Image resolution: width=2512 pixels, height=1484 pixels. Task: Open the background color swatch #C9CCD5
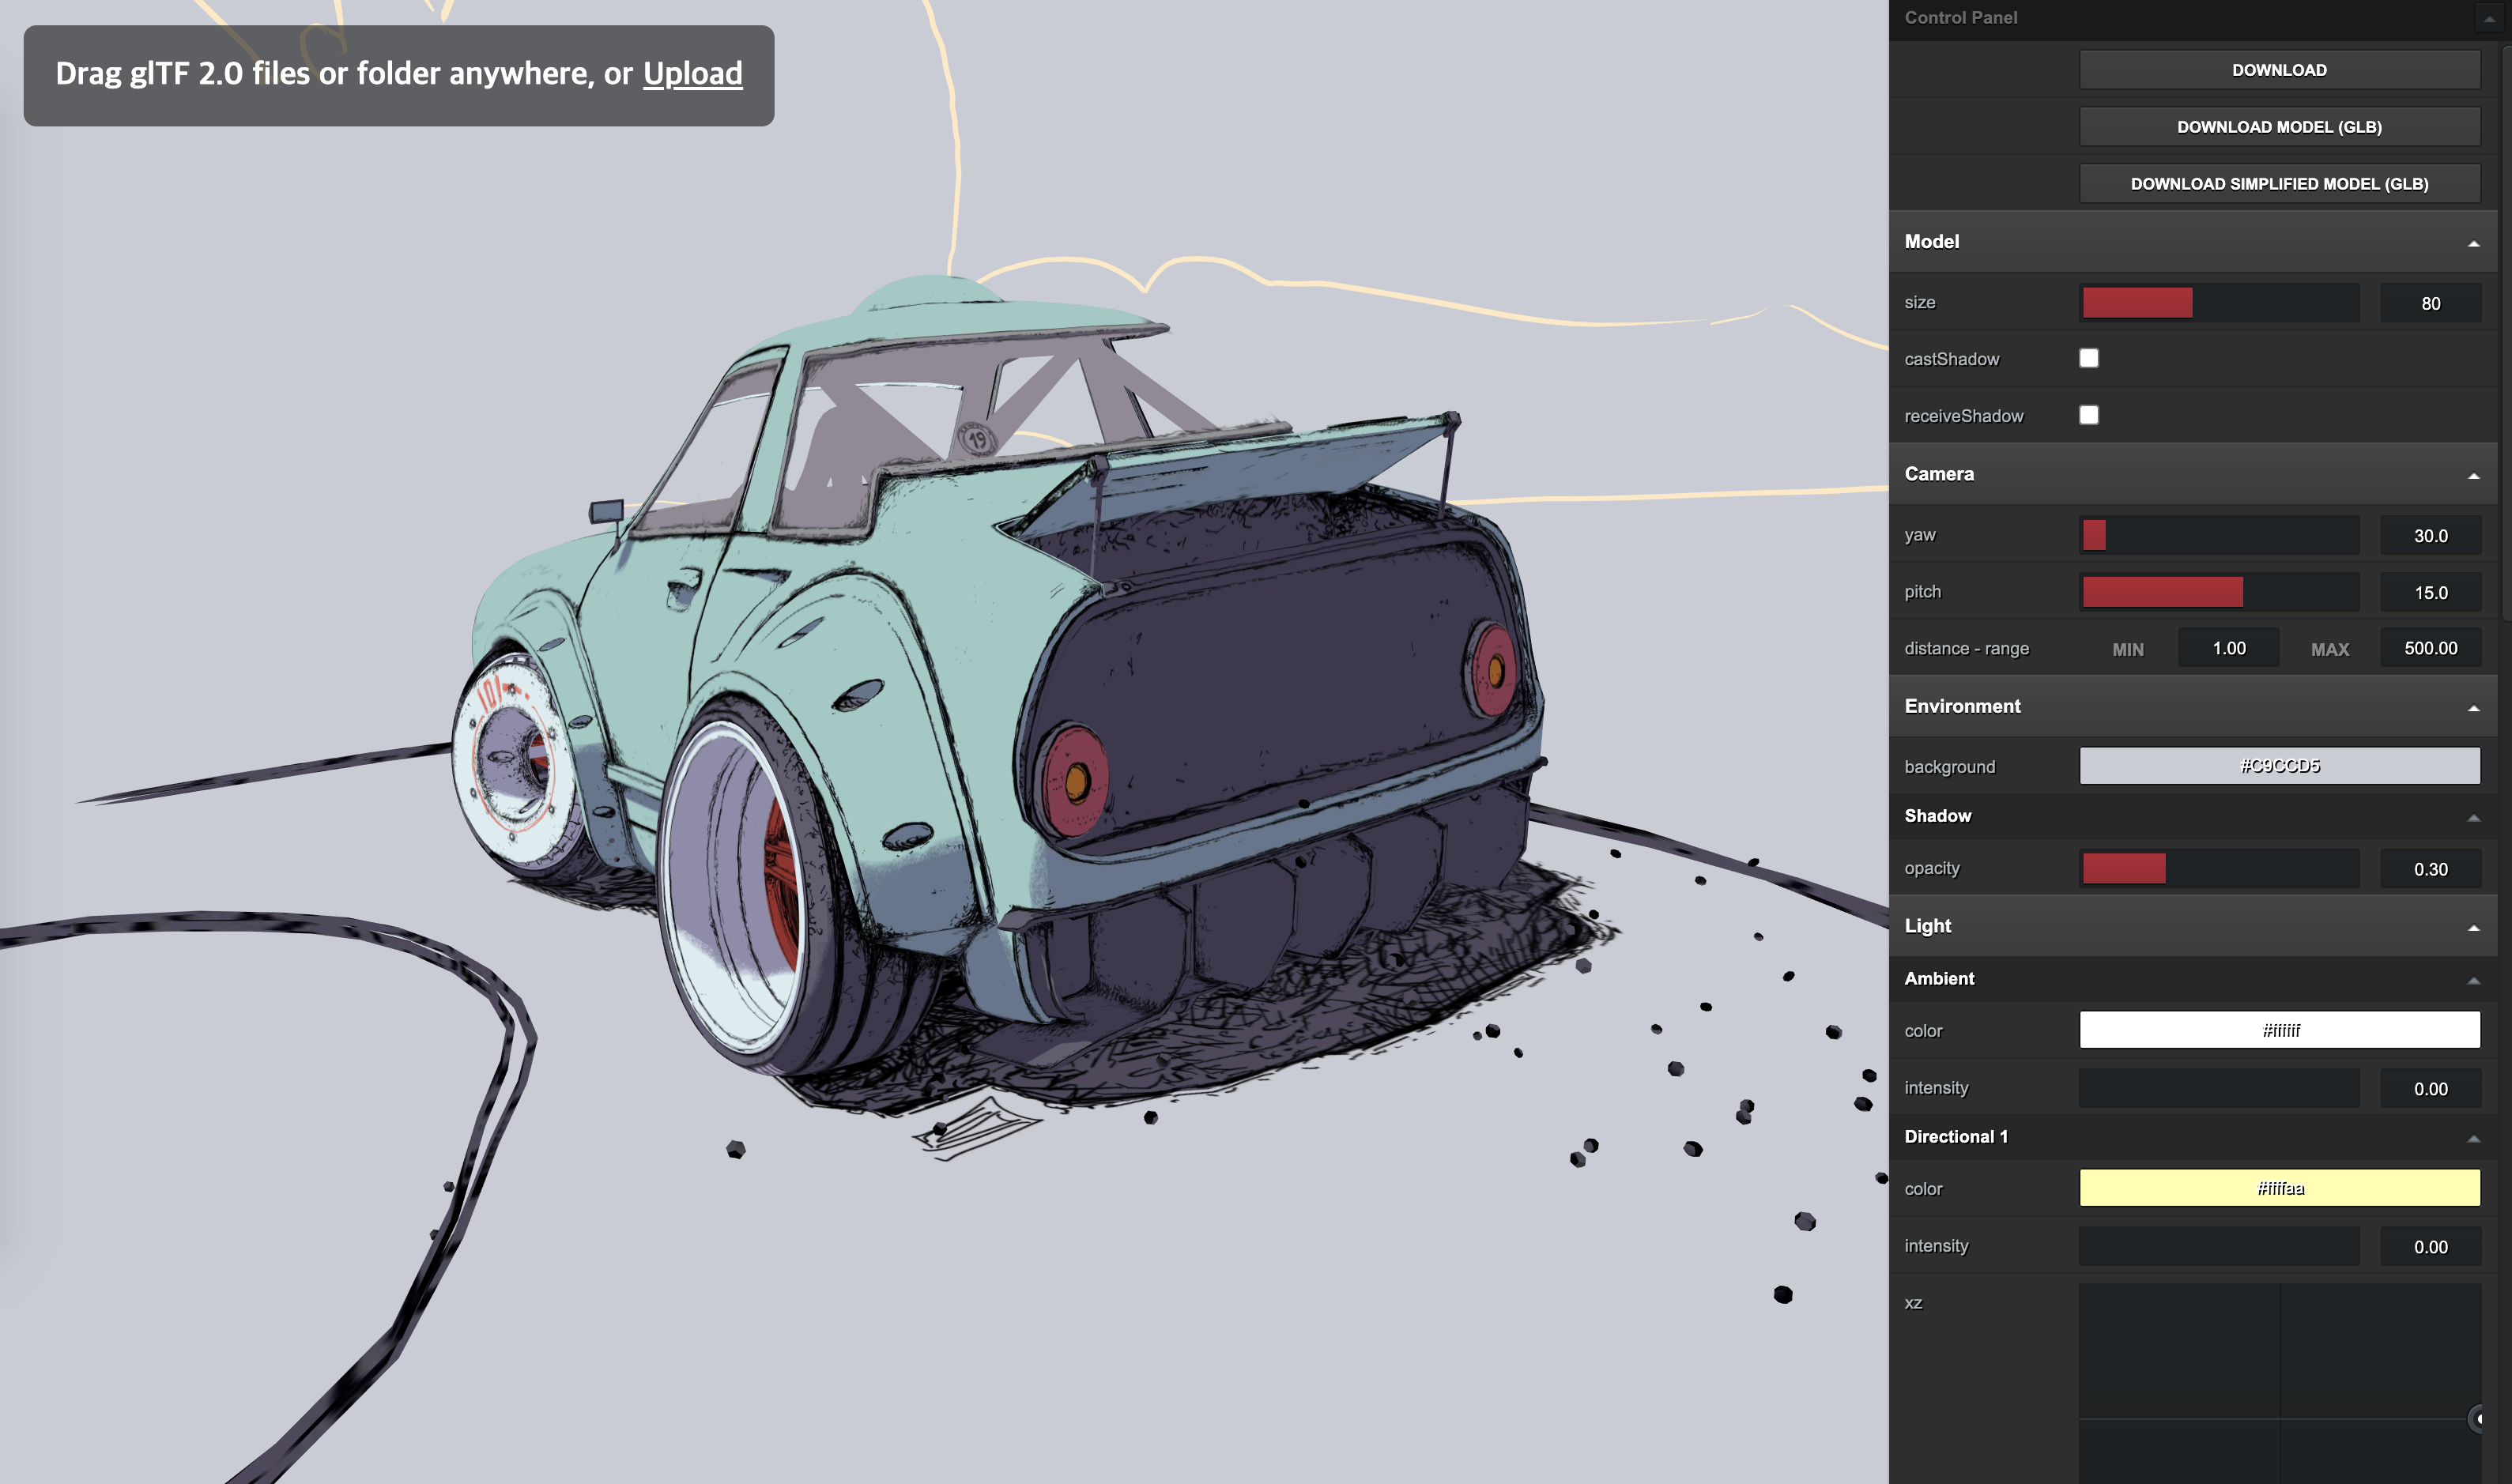coord(2278,766)
